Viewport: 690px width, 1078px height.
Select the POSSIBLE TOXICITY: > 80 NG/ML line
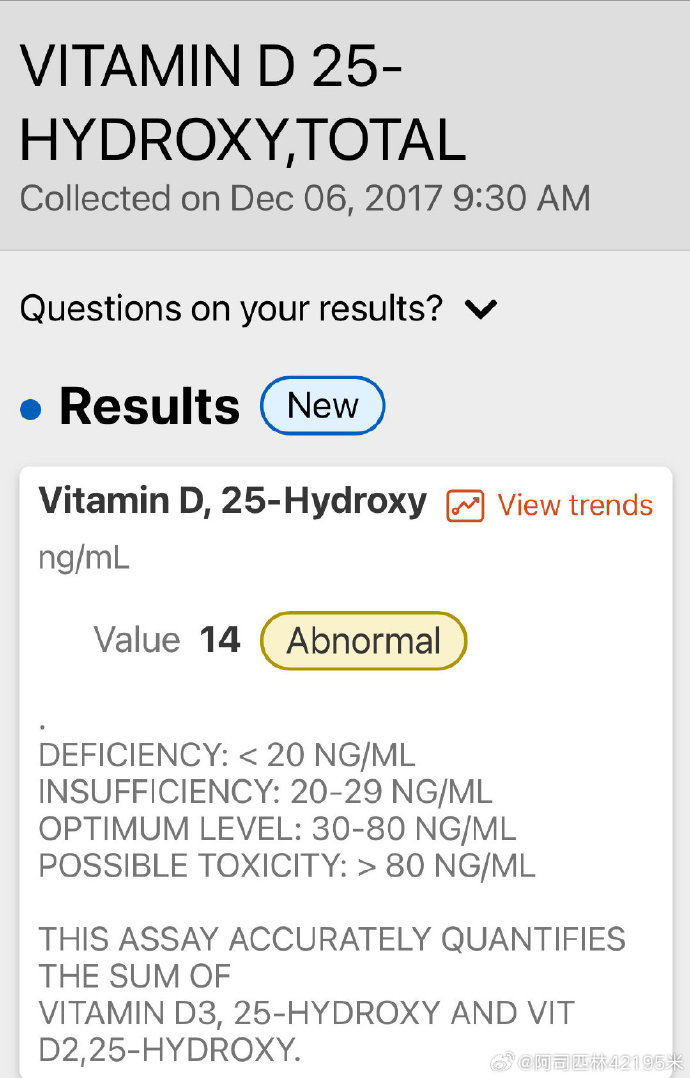287,865
